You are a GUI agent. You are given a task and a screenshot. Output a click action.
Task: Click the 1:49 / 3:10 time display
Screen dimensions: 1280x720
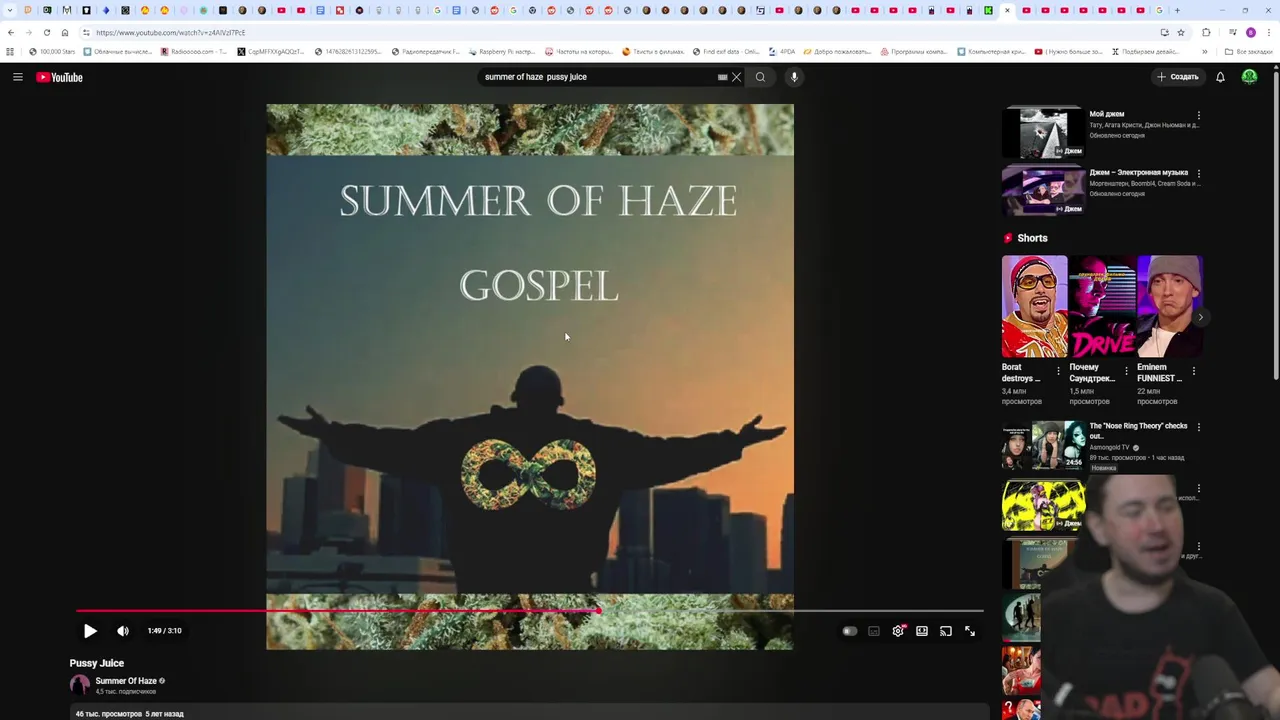165,631
